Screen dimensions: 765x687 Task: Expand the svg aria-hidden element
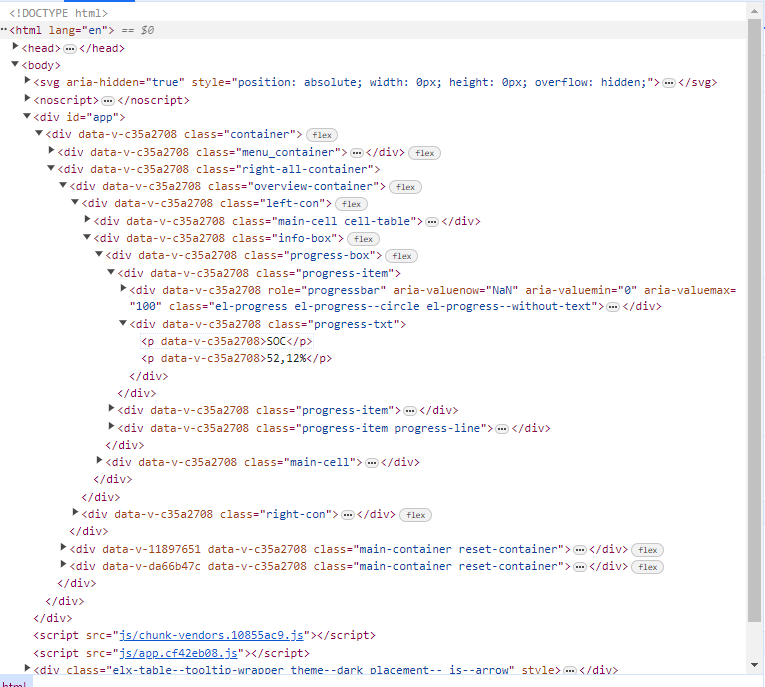(x=27, y=81)
